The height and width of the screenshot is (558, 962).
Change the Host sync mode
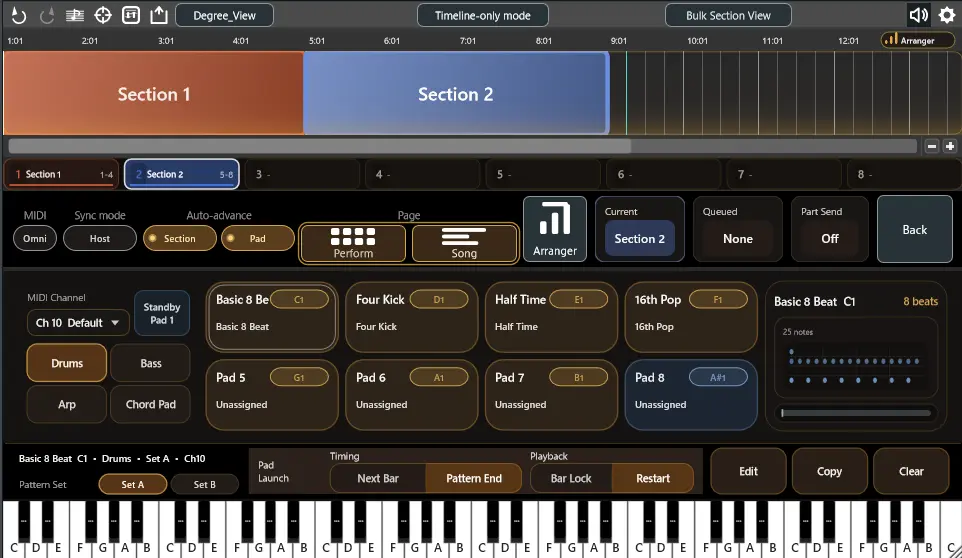click(x=100, y=239)
